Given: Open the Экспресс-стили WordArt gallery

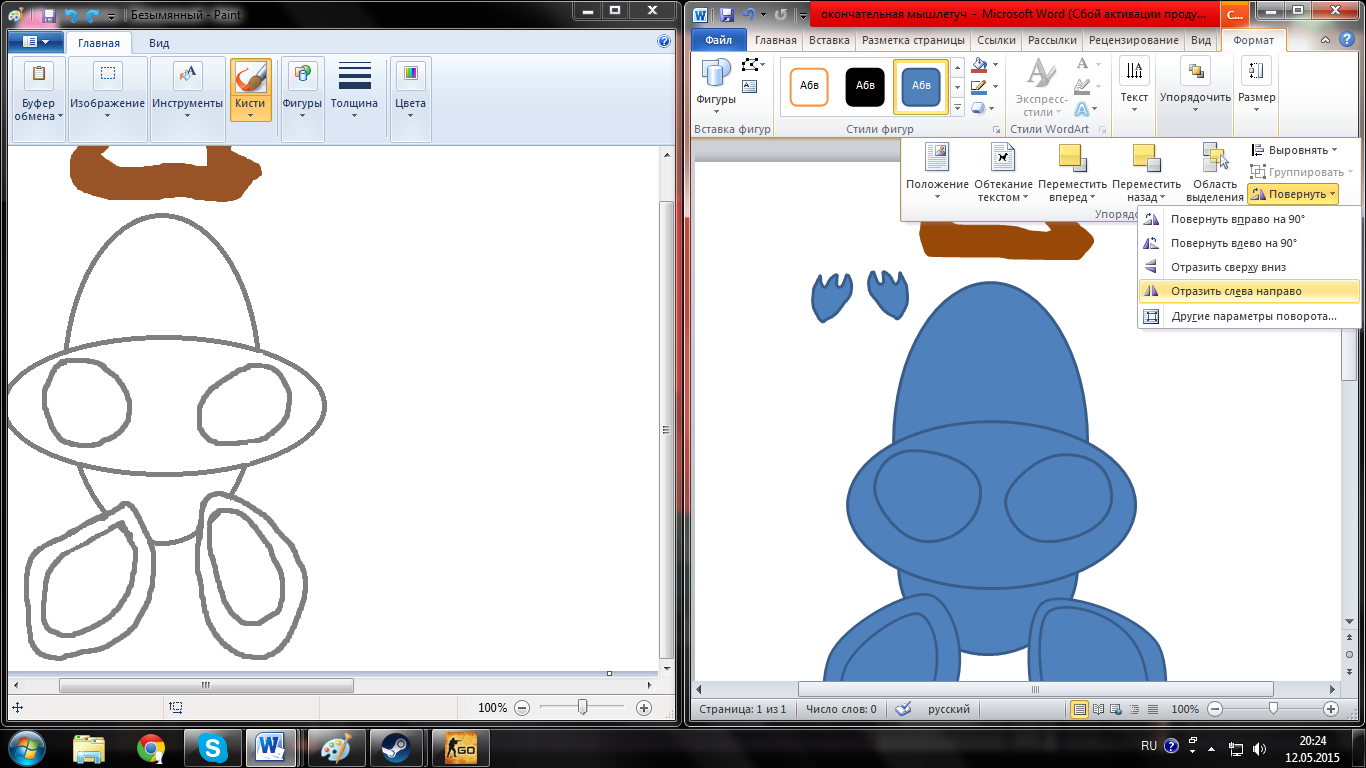Looking at the screenshot, I should coord(1041,87).
